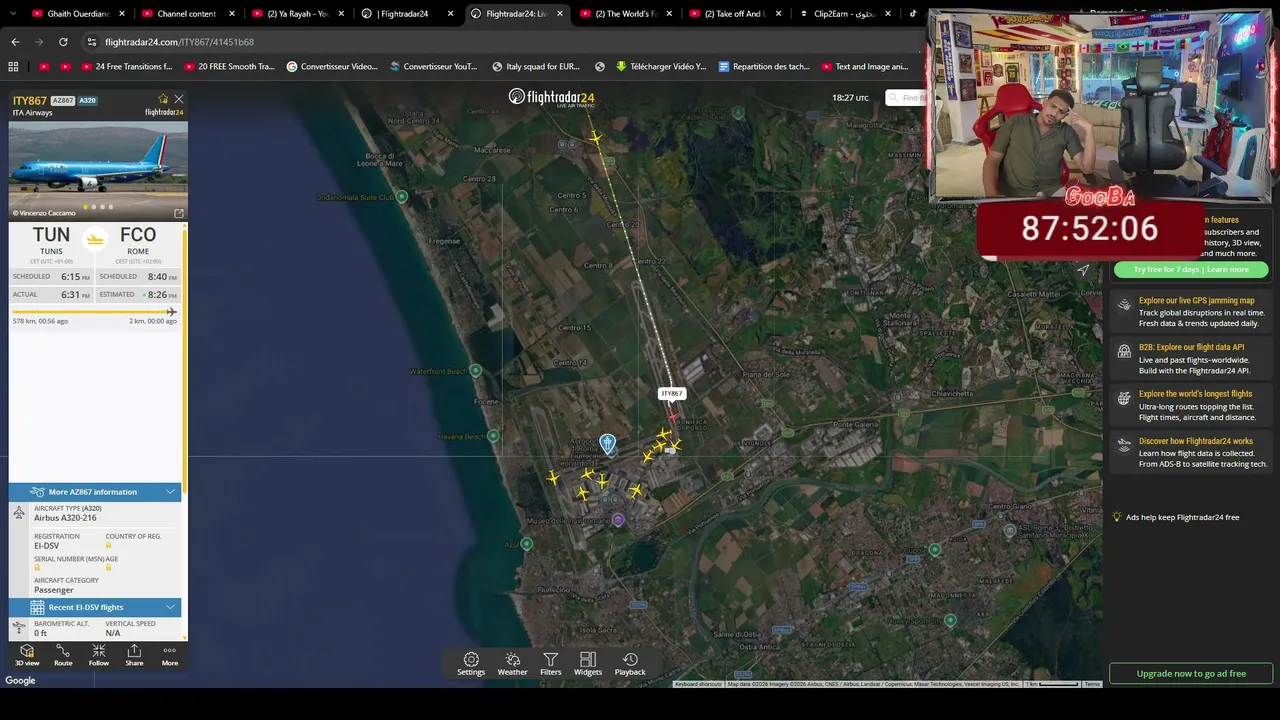Expand the Recent EI-DSV flights section

(x=95, y=607)
